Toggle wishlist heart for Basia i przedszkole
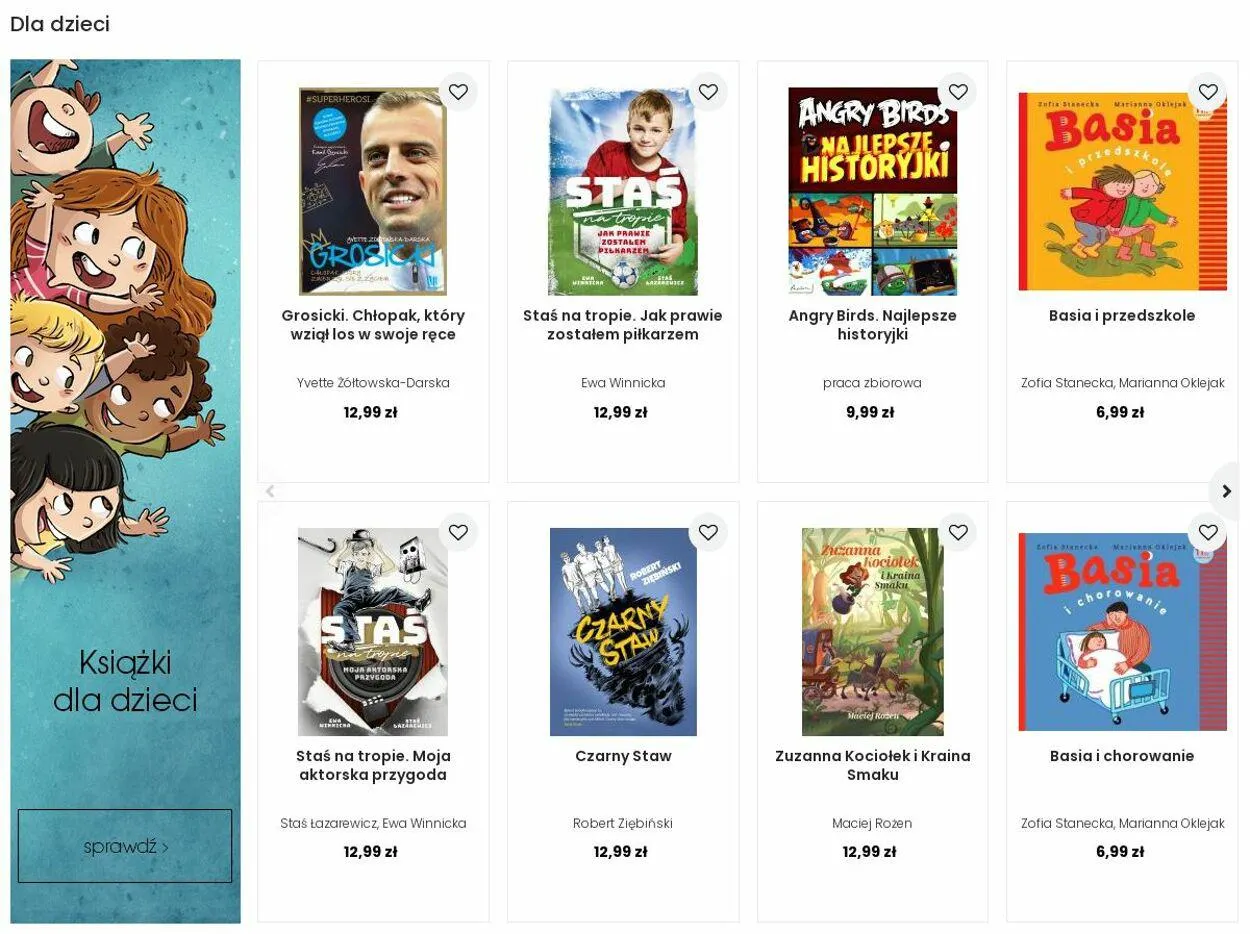 point(1208,92)
